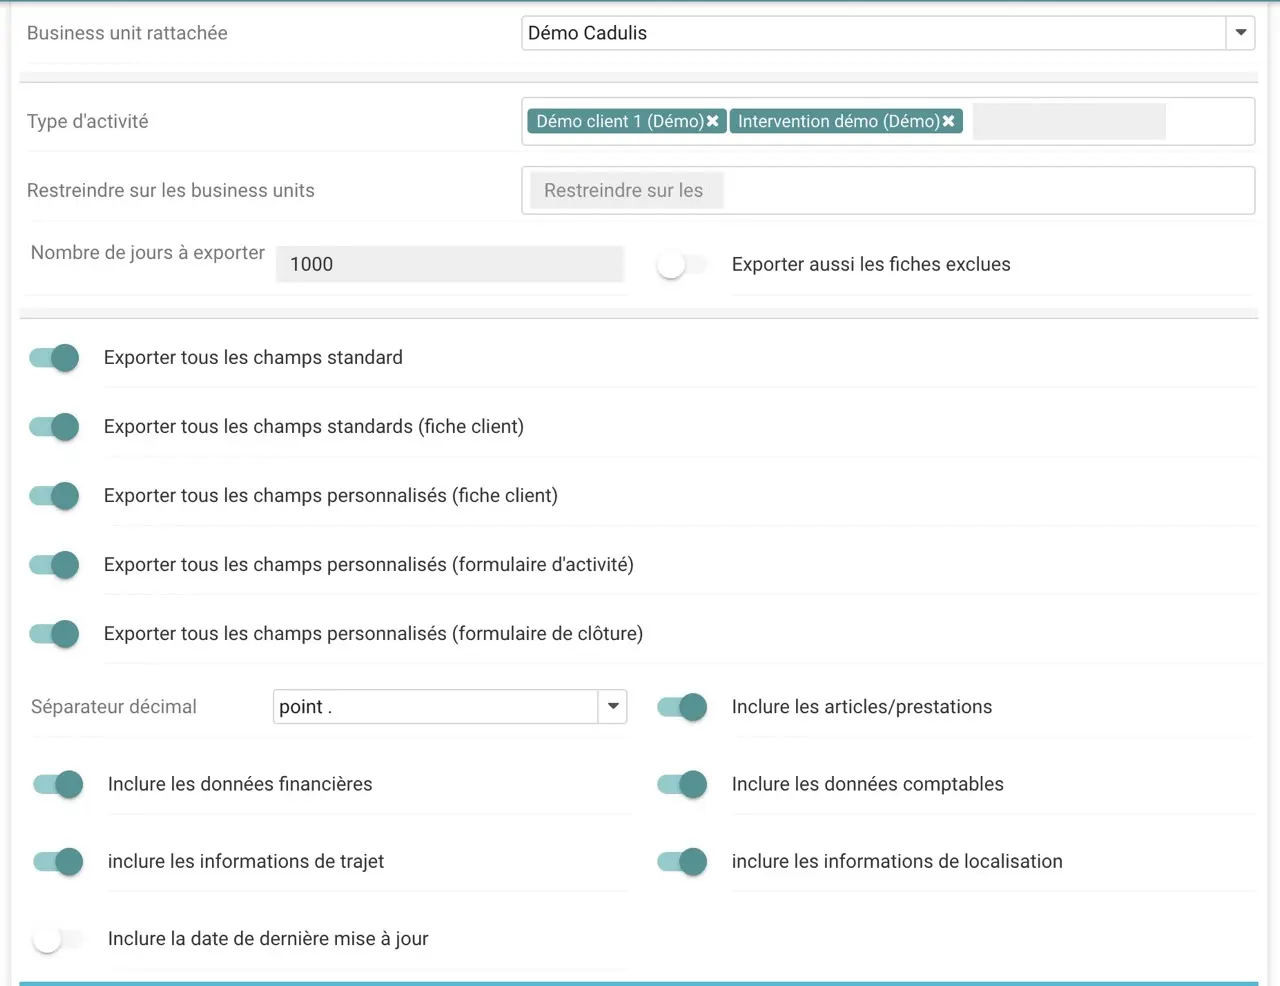This screenshot has width=1280, height=986.
Task: Expand the Séparateur décimal dropdown arrow
Action: (613, 706)
